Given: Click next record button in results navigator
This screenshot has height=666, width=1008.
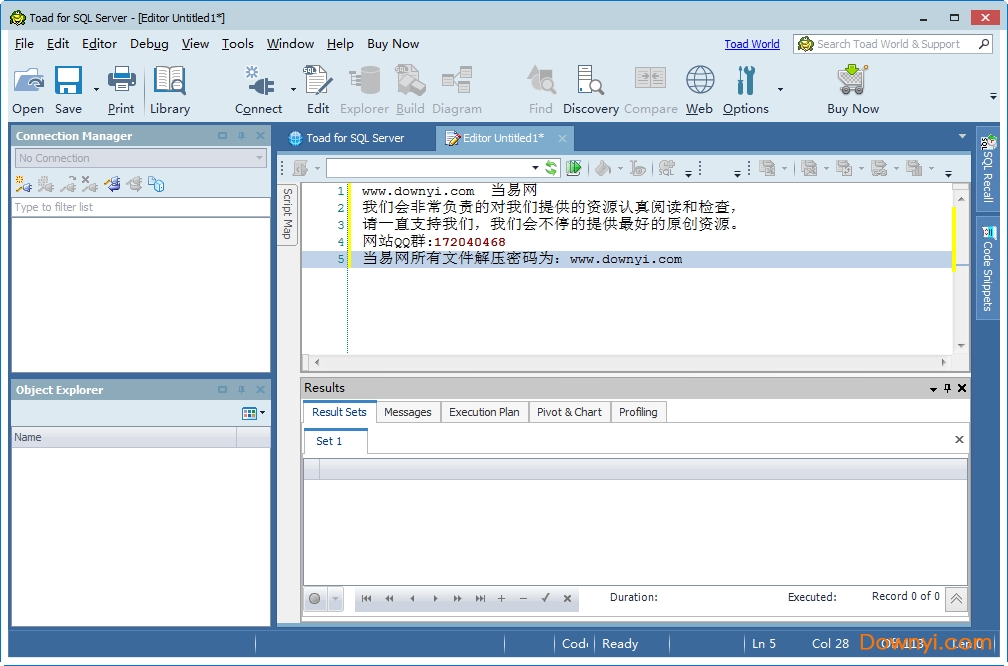Looking at the screenshot, I should (x=435, y=598).
